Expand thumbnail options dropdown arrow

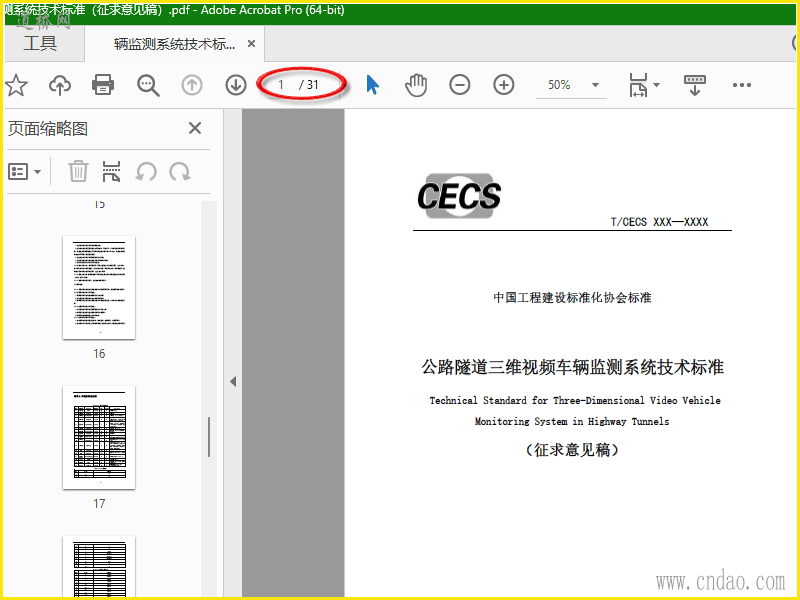(37, 172)
